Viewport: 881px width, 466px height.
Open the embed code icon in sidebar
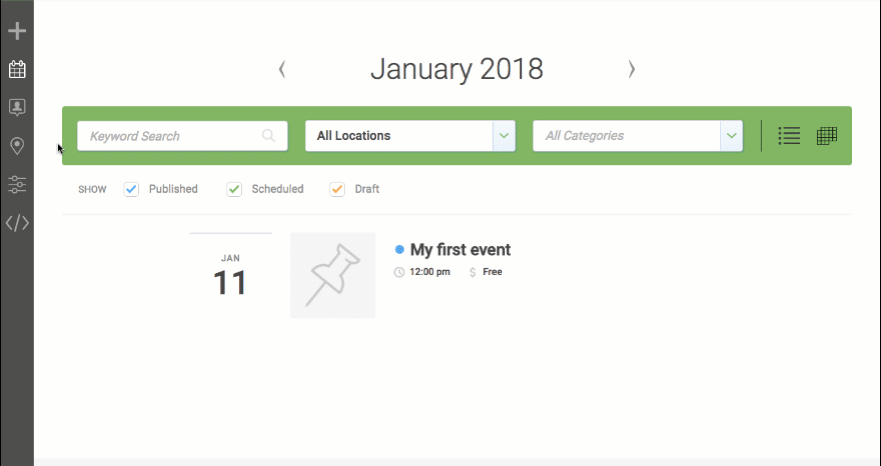tap(17, 223)
